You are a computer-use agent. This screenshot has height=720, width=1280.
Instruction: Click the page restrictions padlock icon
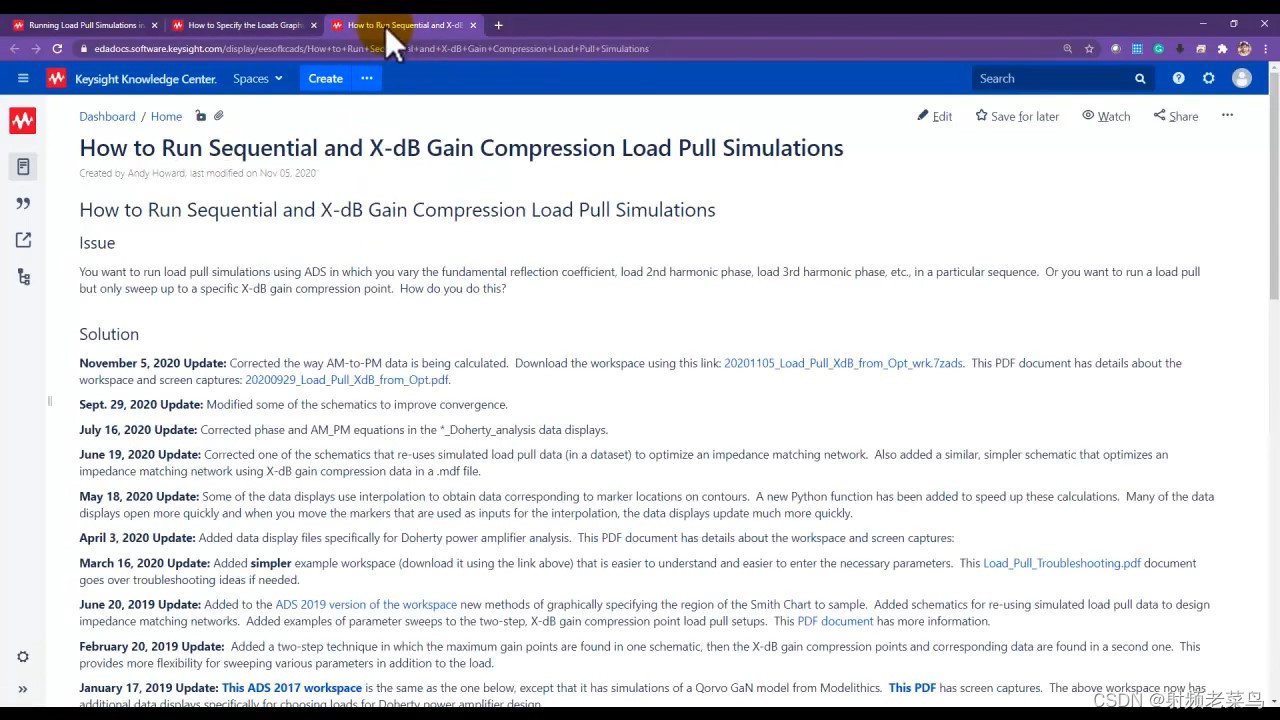[x=200, y=116]
